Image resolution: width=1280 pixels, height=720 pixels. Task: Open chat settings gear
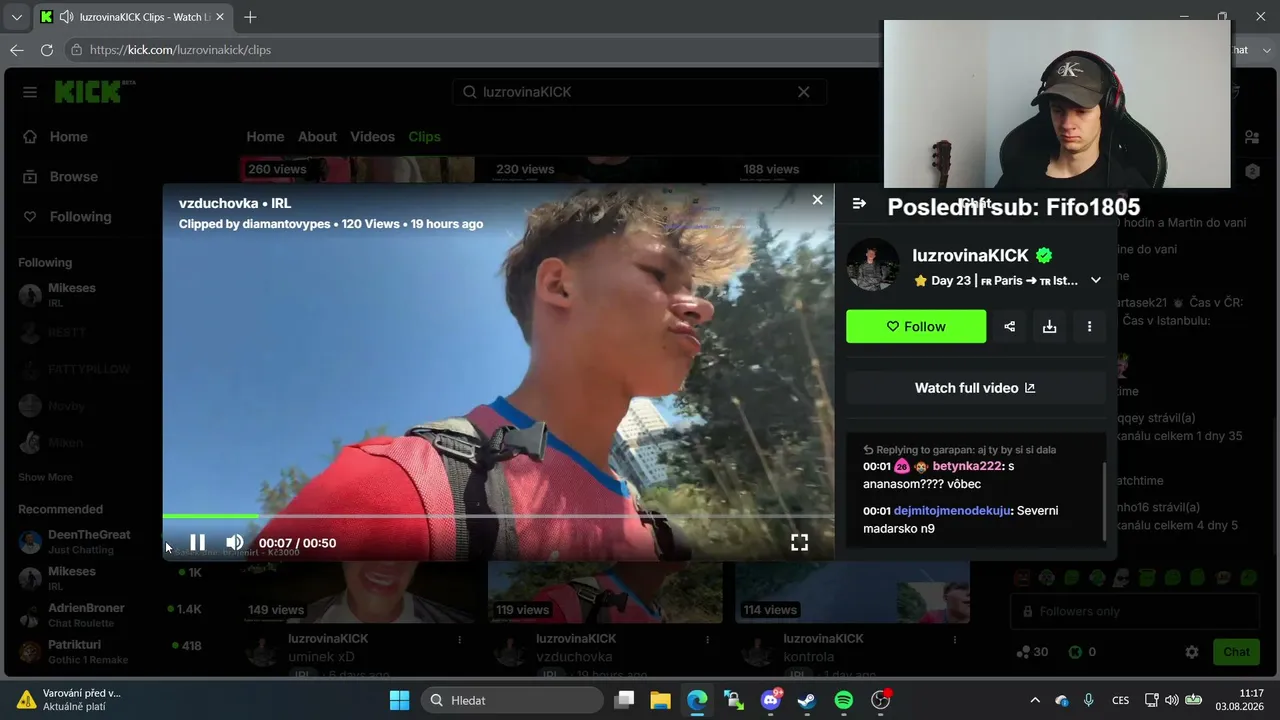(1192, 652)
